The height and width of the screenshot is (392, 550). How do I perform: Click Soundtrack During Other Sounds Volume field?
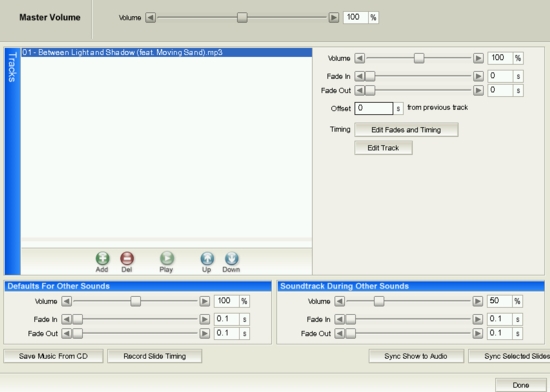coord(500,301)
